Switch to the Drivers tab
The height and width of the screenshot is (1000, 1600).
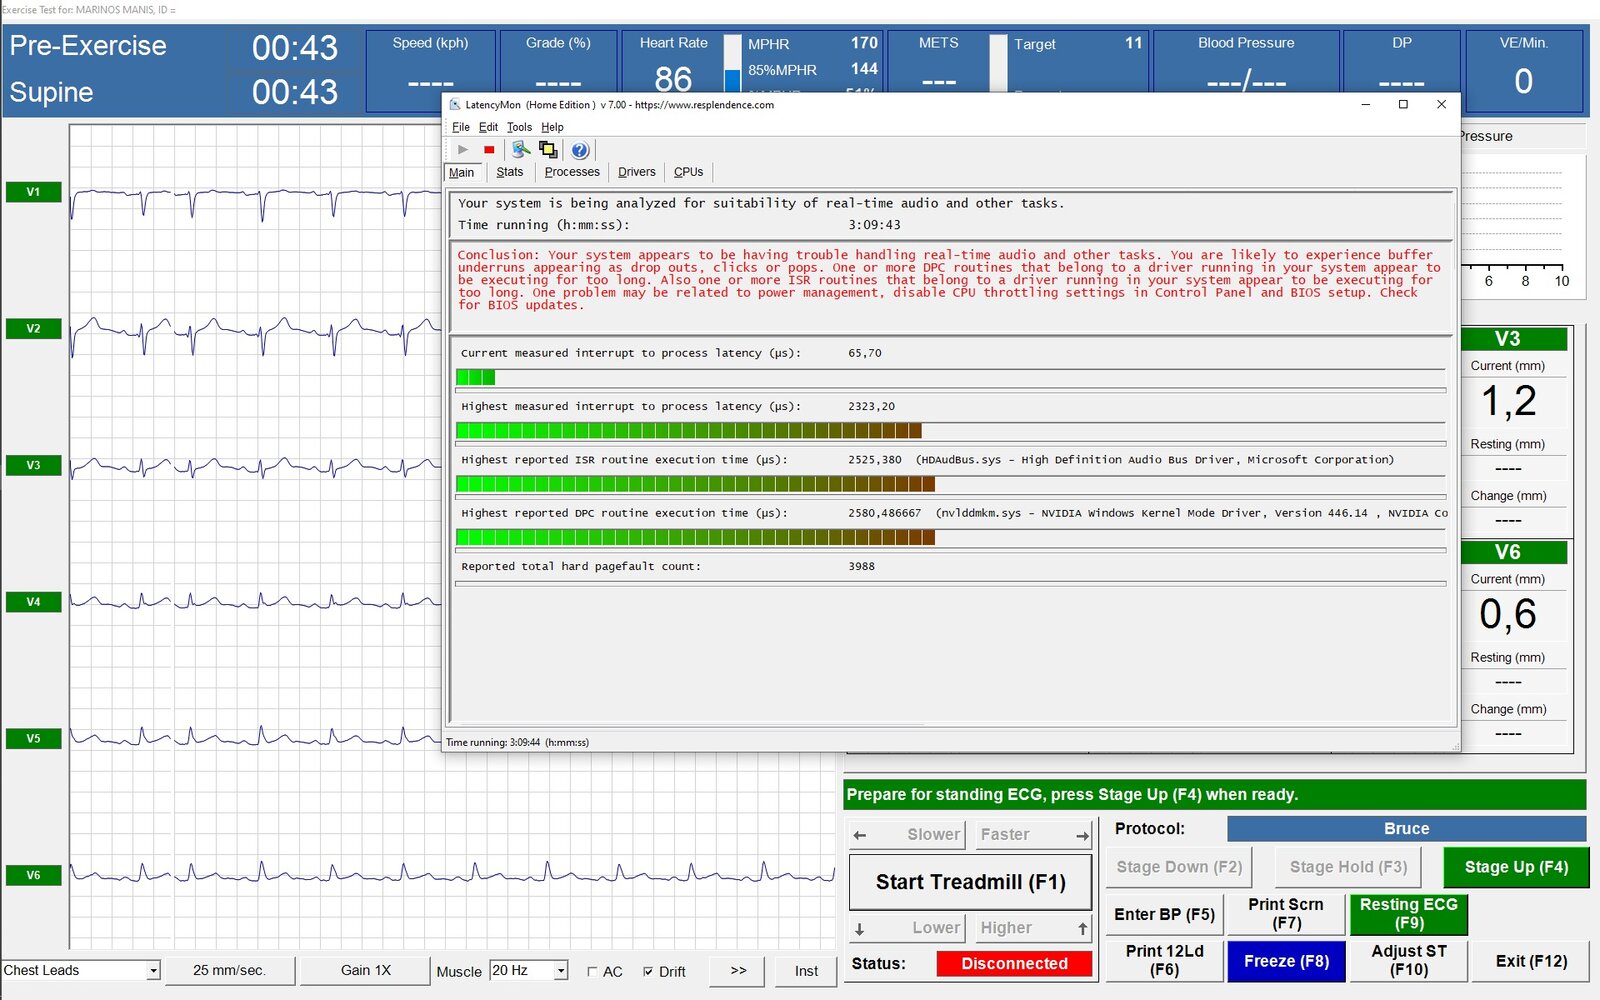(x=637, y=172)
